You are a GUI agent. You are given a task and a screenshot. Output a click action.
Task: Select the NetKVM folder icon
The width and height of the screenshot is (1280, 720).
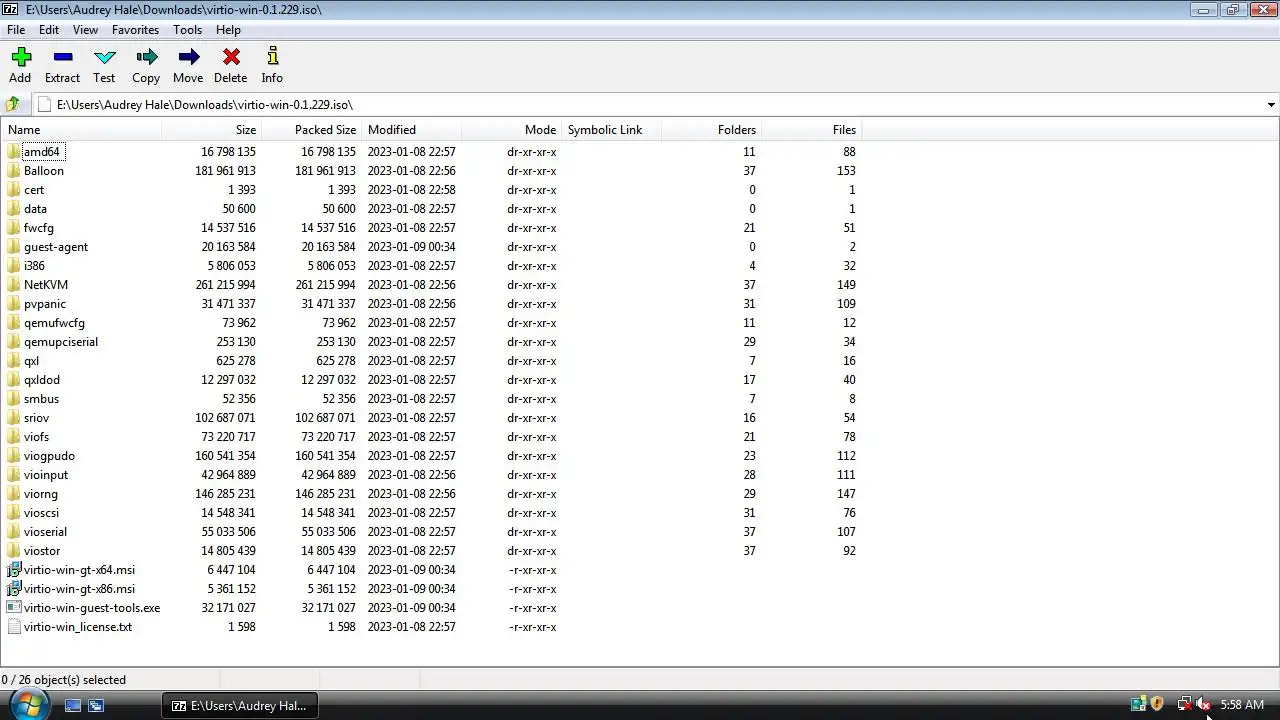point(13,285)
